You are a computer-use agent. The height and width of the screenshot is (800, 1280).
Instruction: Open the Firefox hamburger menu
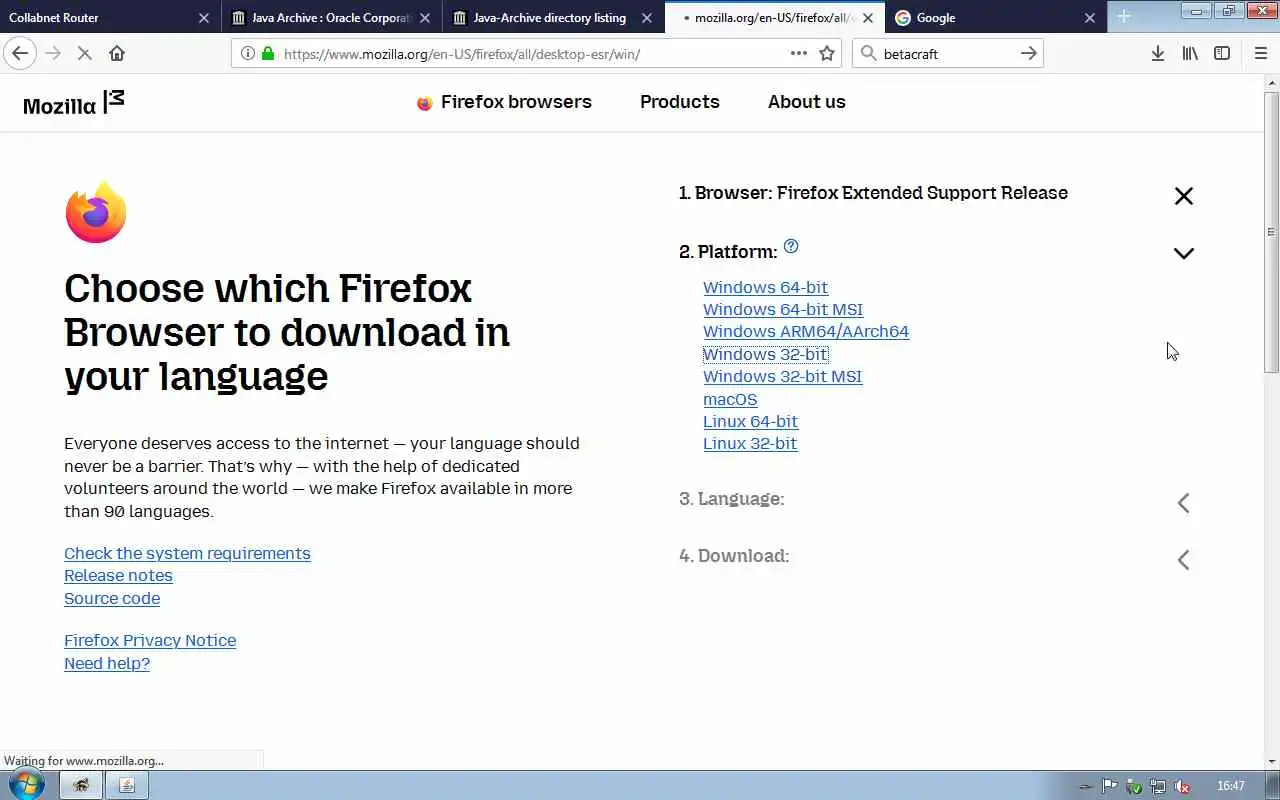1260,53
